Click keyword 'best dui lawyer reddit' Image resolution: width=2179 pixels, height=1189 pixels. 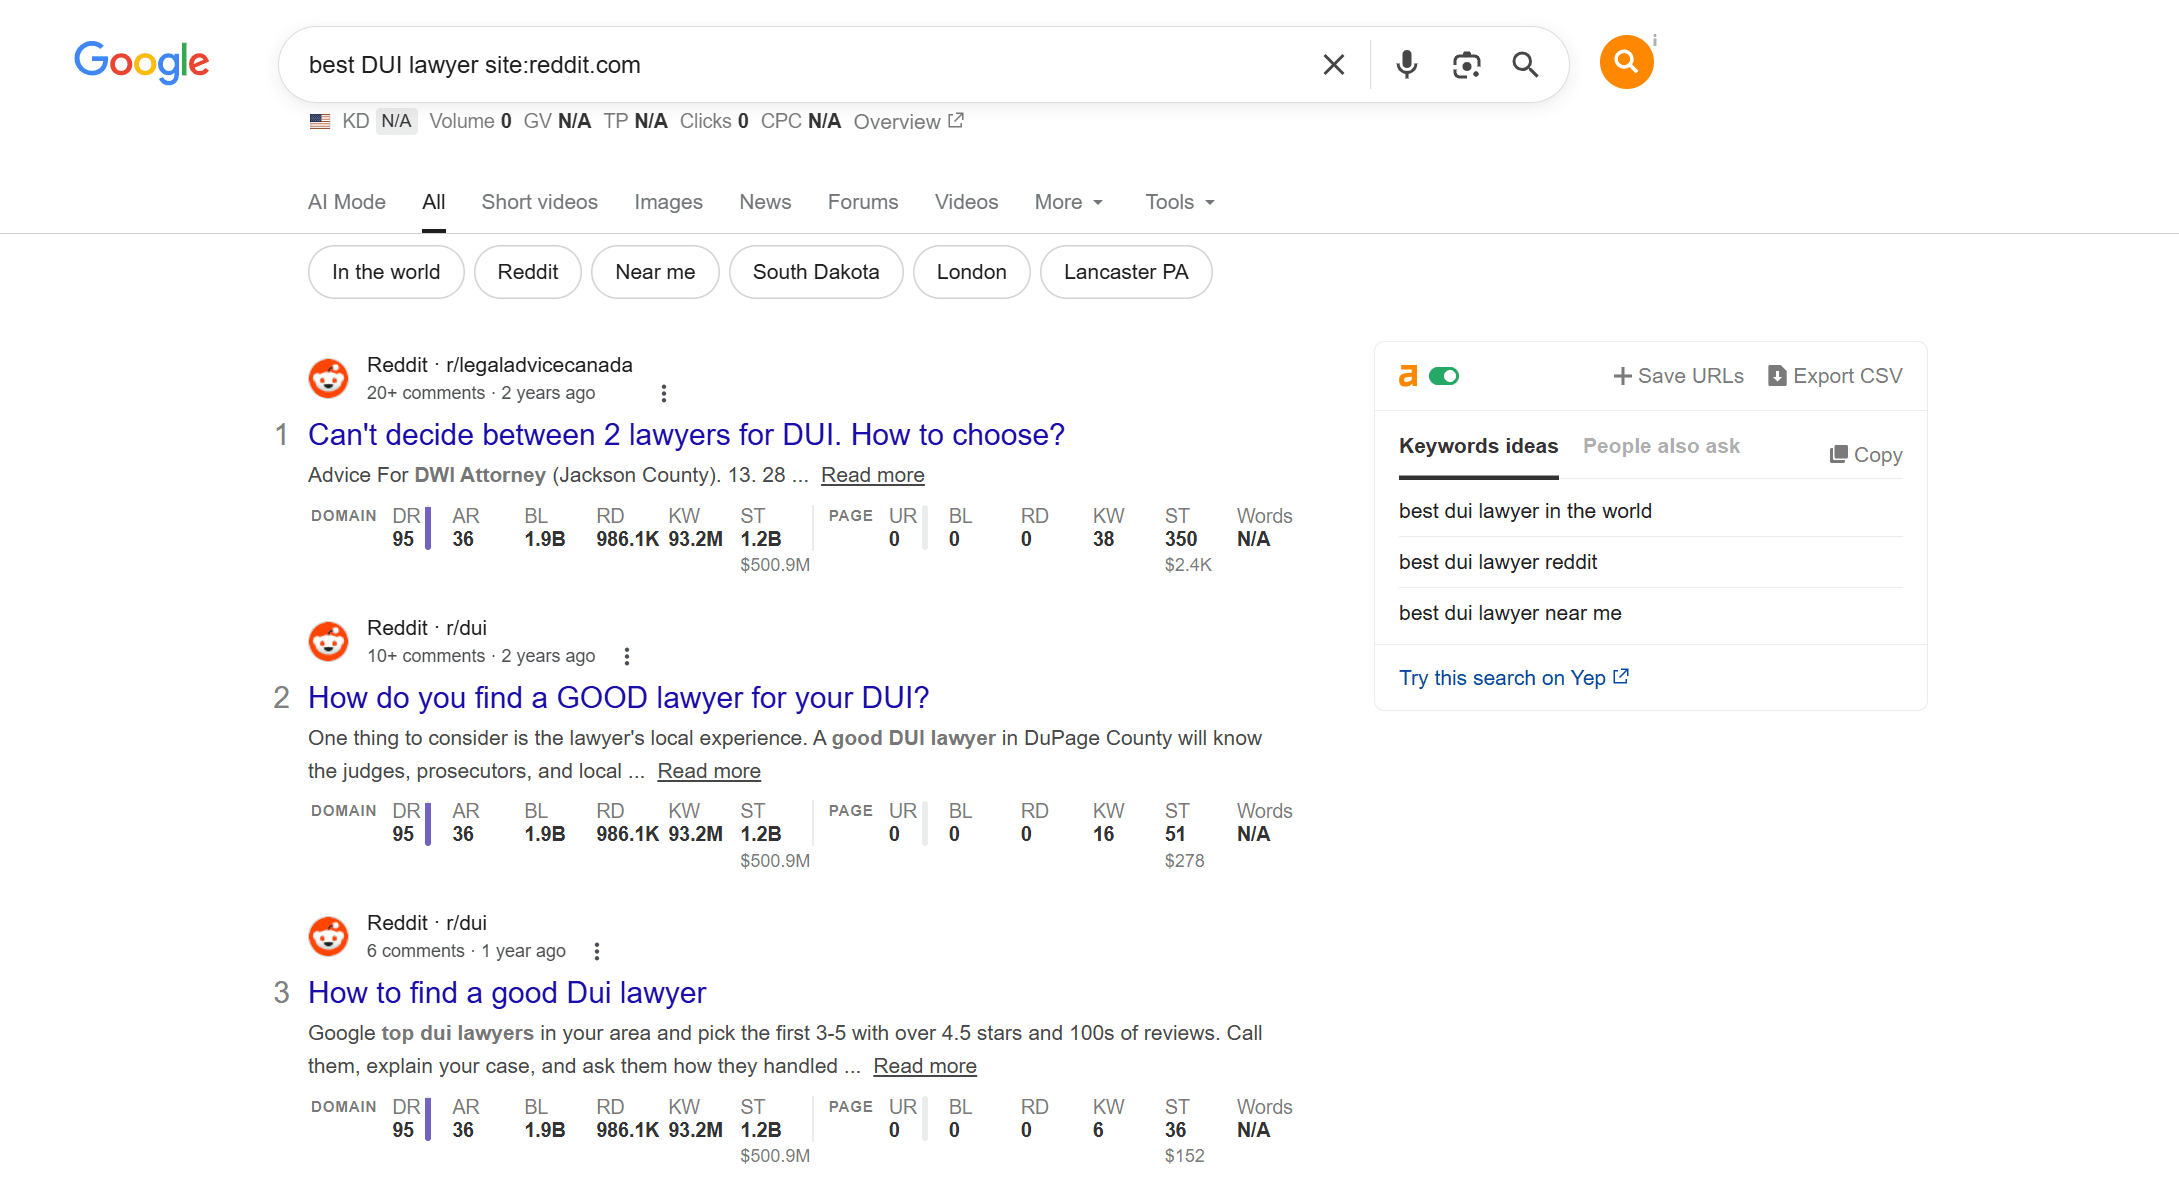(1498, 562)
